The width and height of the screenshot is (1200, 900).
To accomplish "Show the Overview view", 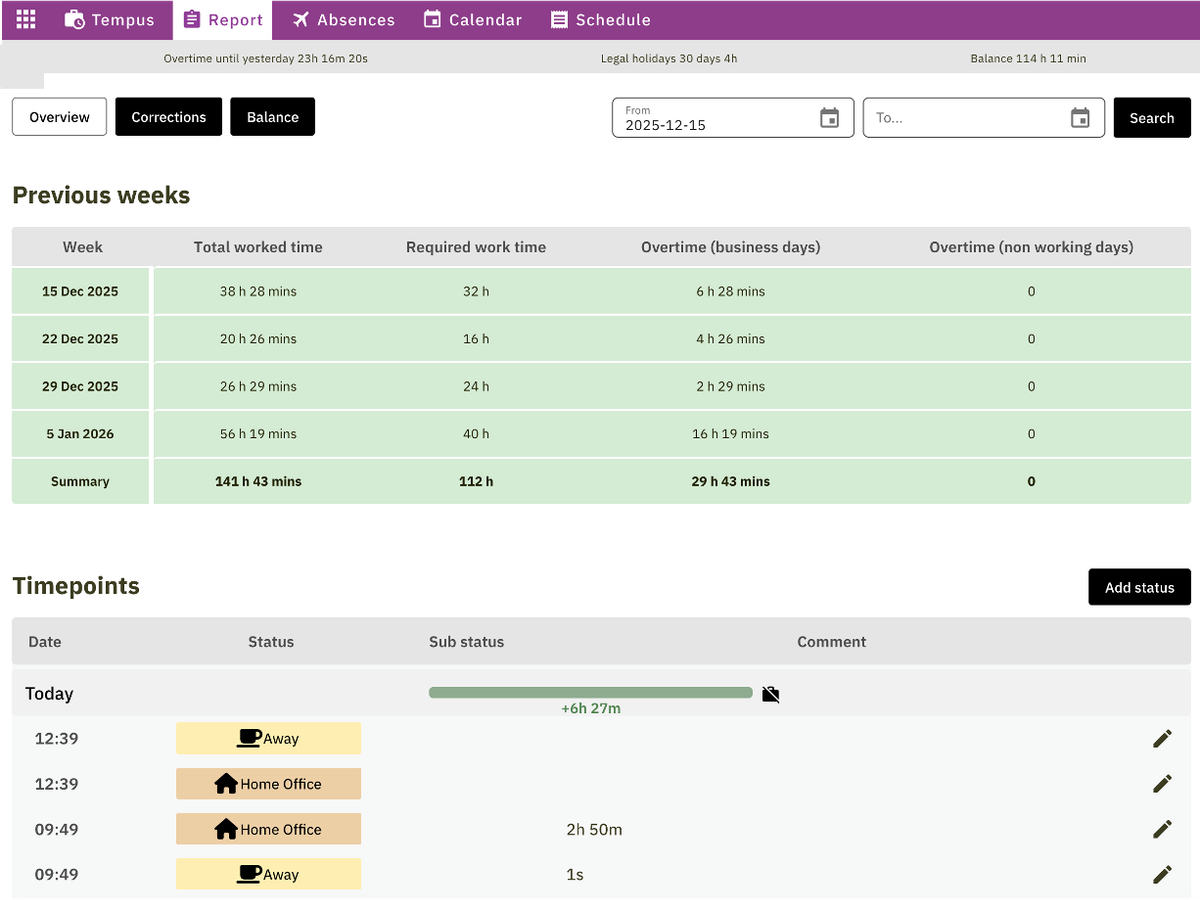I will 59,117.
